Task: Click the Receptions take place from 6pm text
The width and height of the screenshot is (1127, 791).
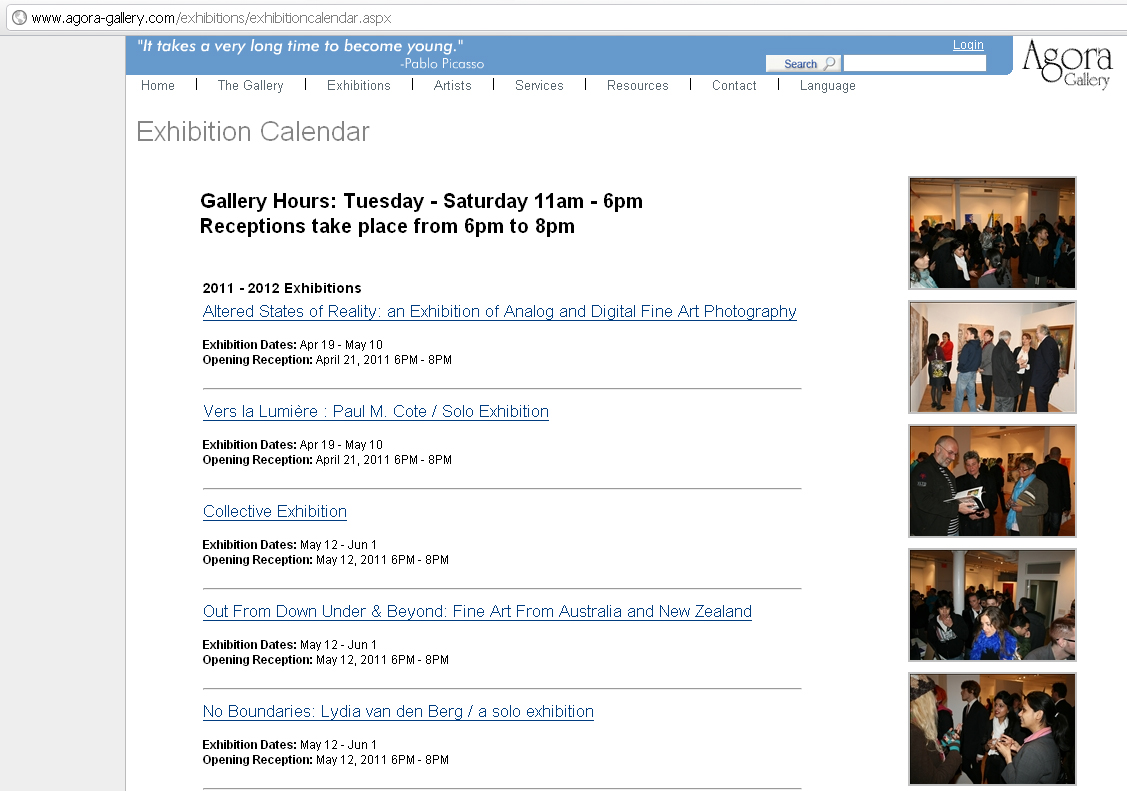Action: pyautogui.click(x=387, y=226)
